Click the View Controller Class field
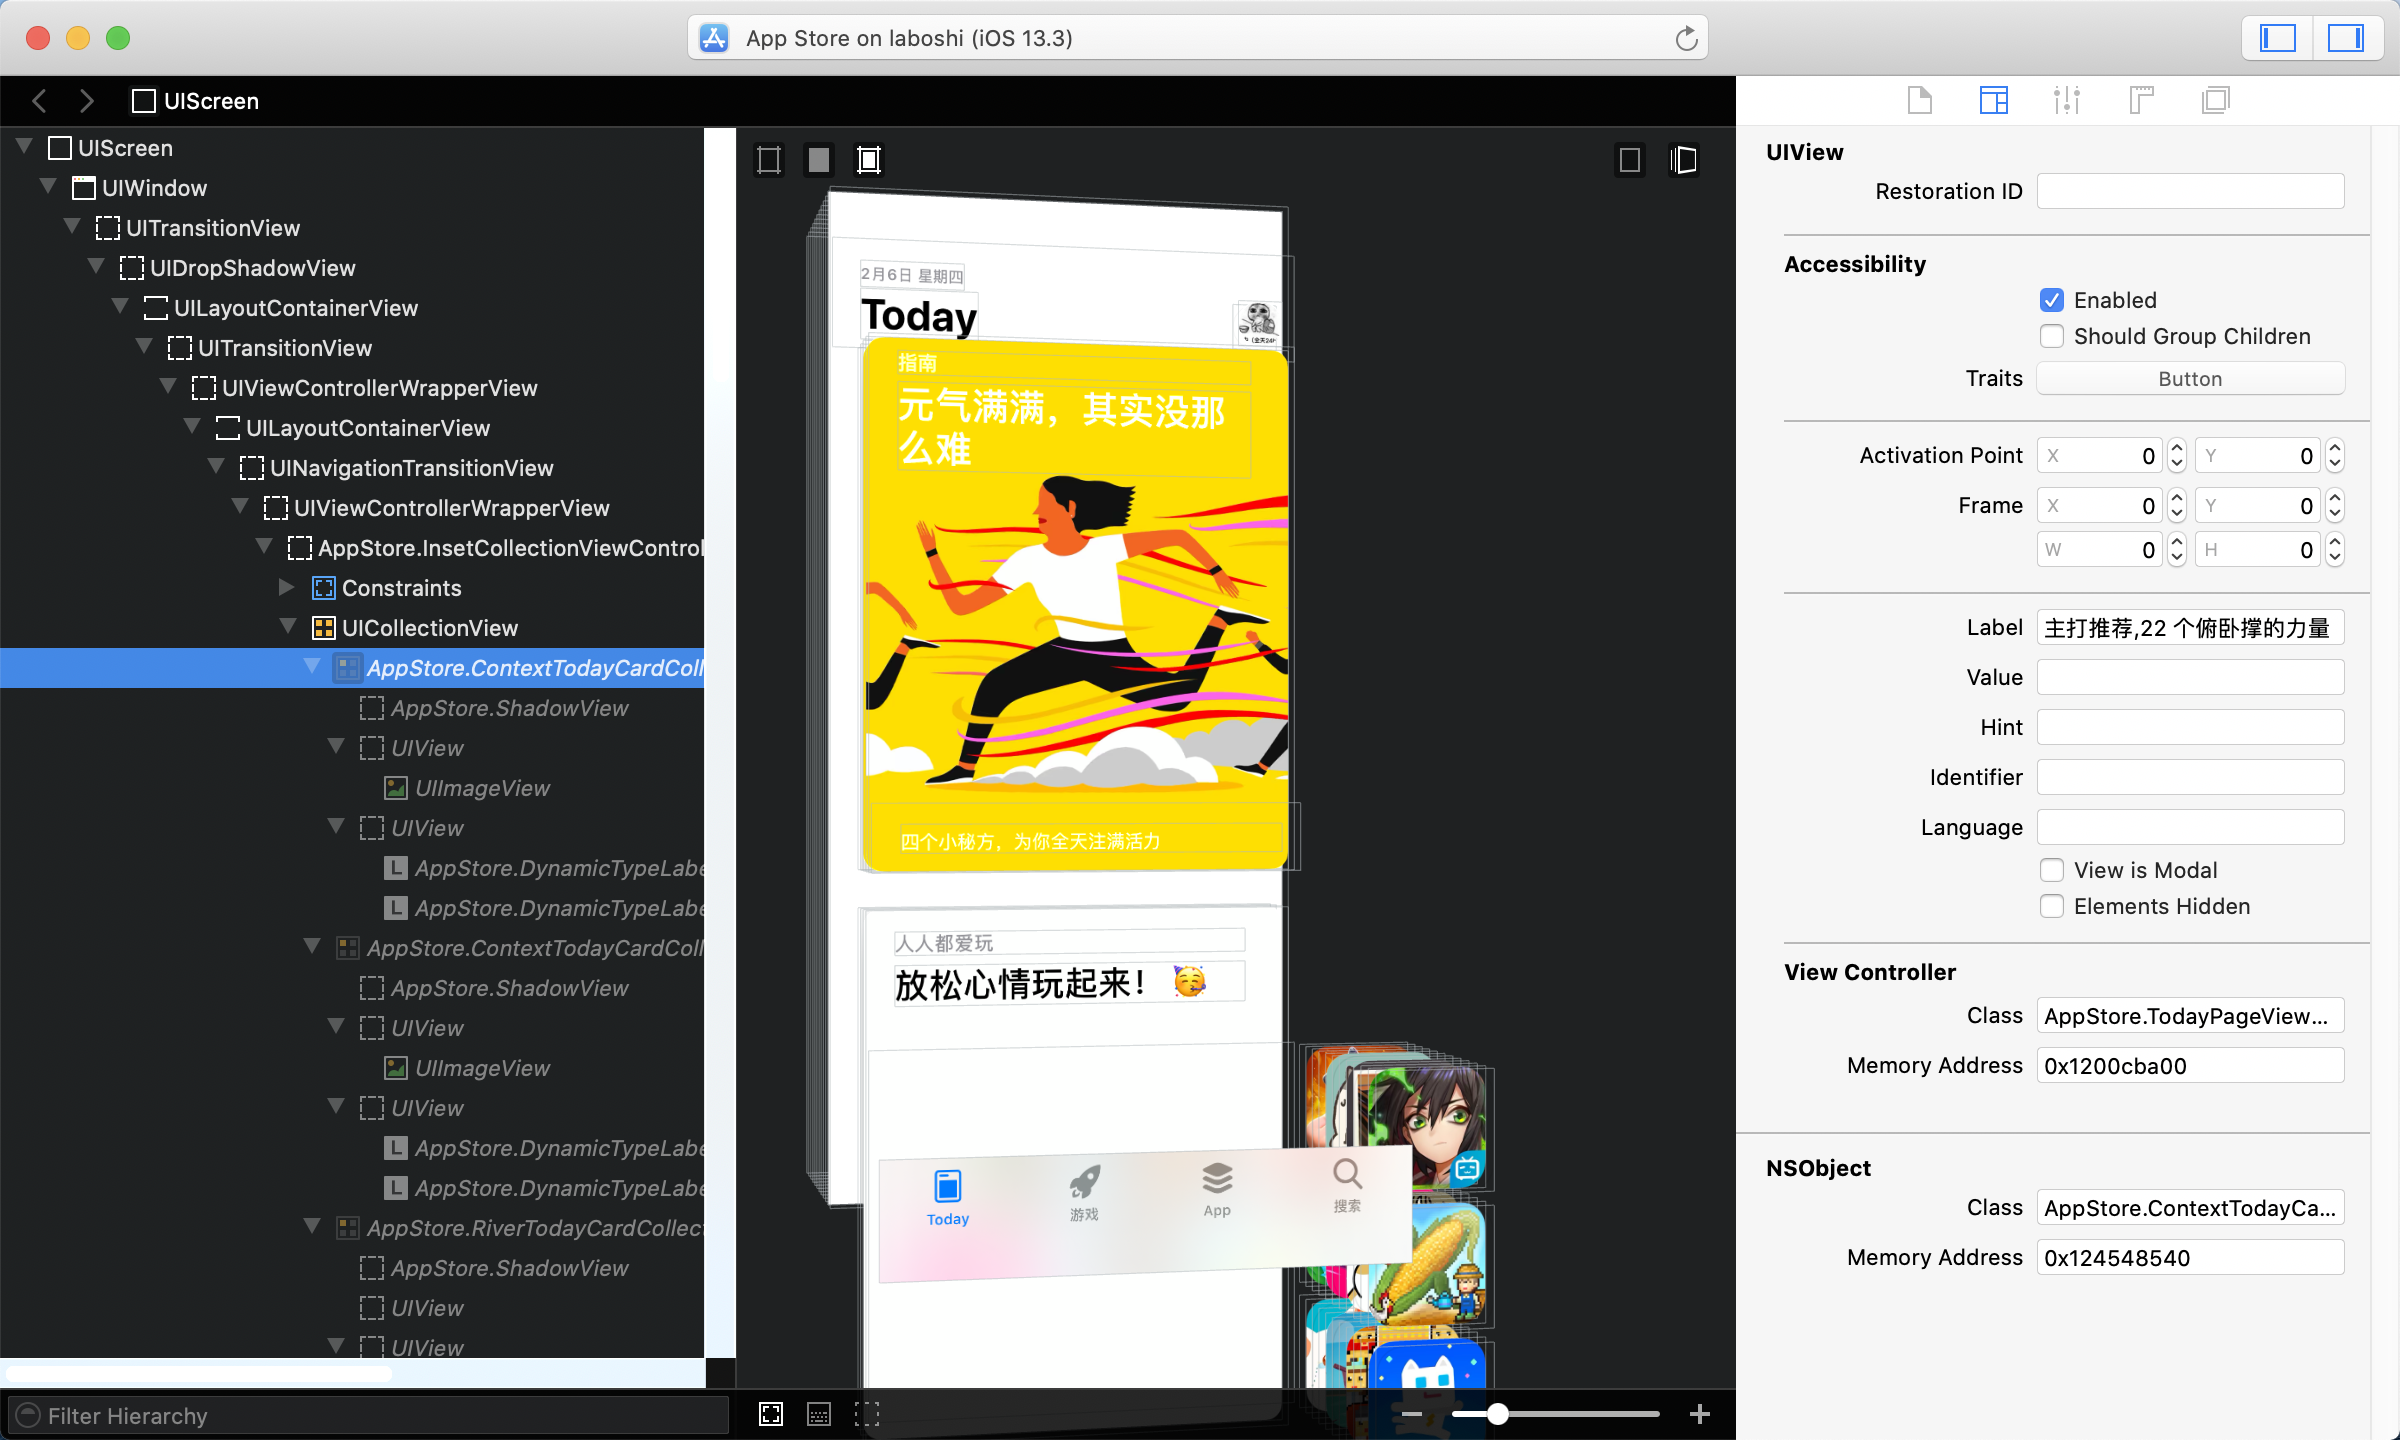Viewport: 2400px width, 1440px height. click(2190, 1016)
